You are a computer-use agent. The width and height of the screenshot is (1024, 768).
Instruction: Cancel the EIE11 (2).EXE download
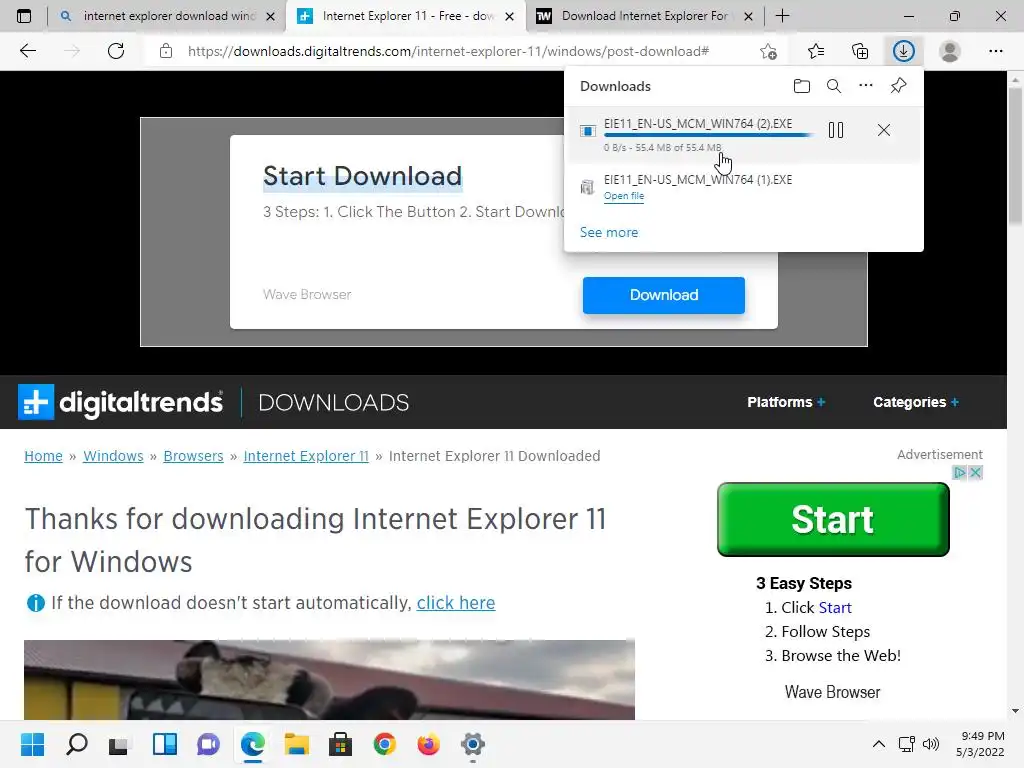[884, 130]
